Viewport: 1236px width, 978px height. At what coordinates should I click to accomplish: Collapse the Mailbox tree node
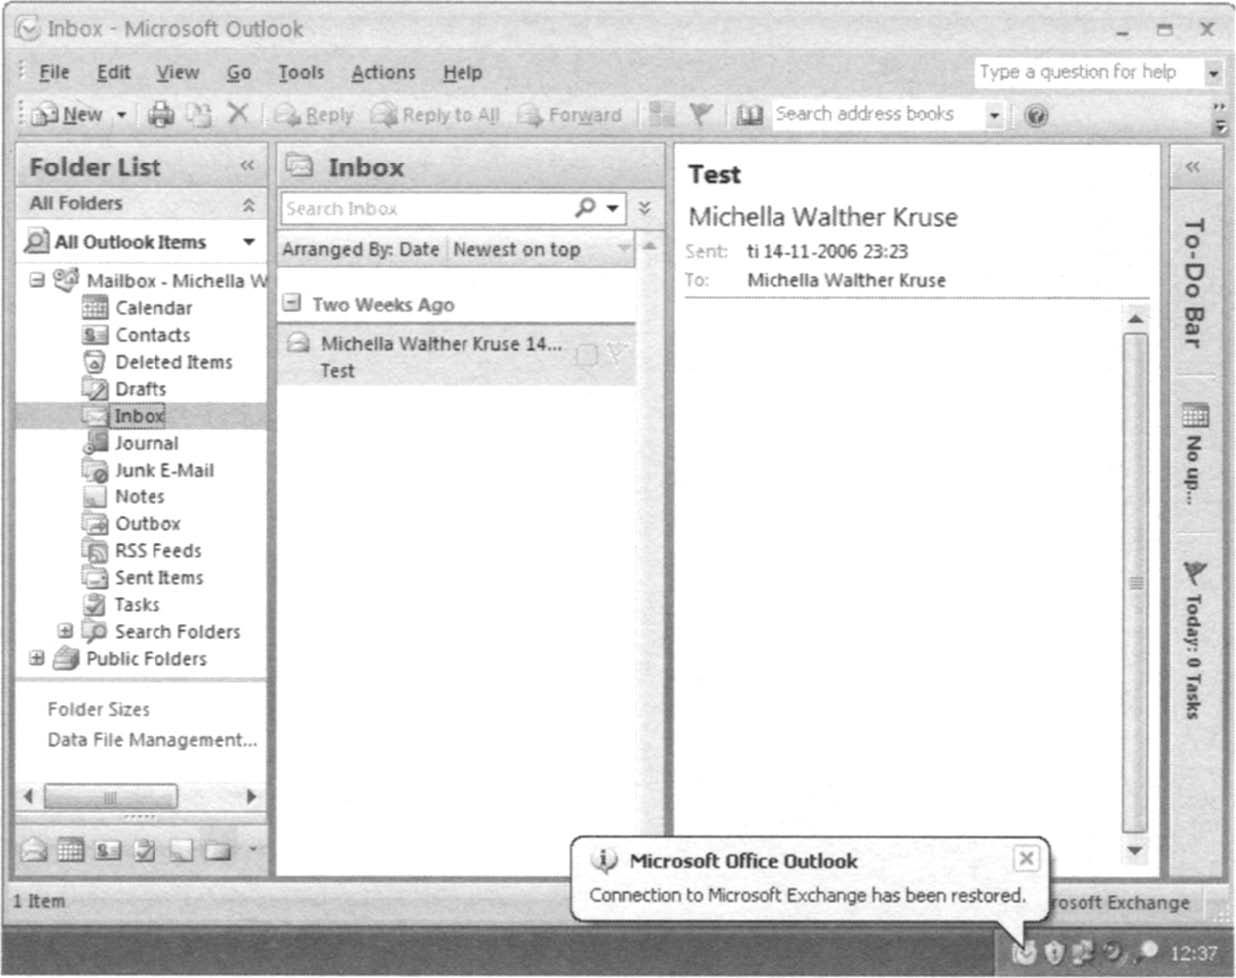coord(37,280)
